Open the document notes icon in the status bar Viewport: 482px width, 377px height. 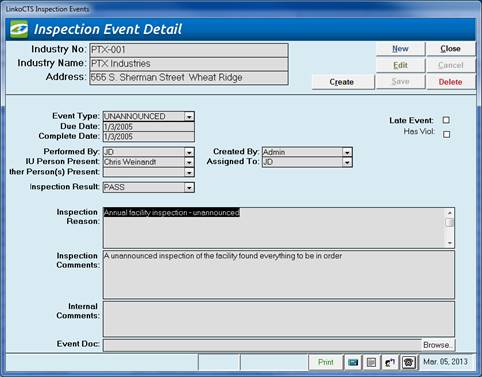[371, 362]
